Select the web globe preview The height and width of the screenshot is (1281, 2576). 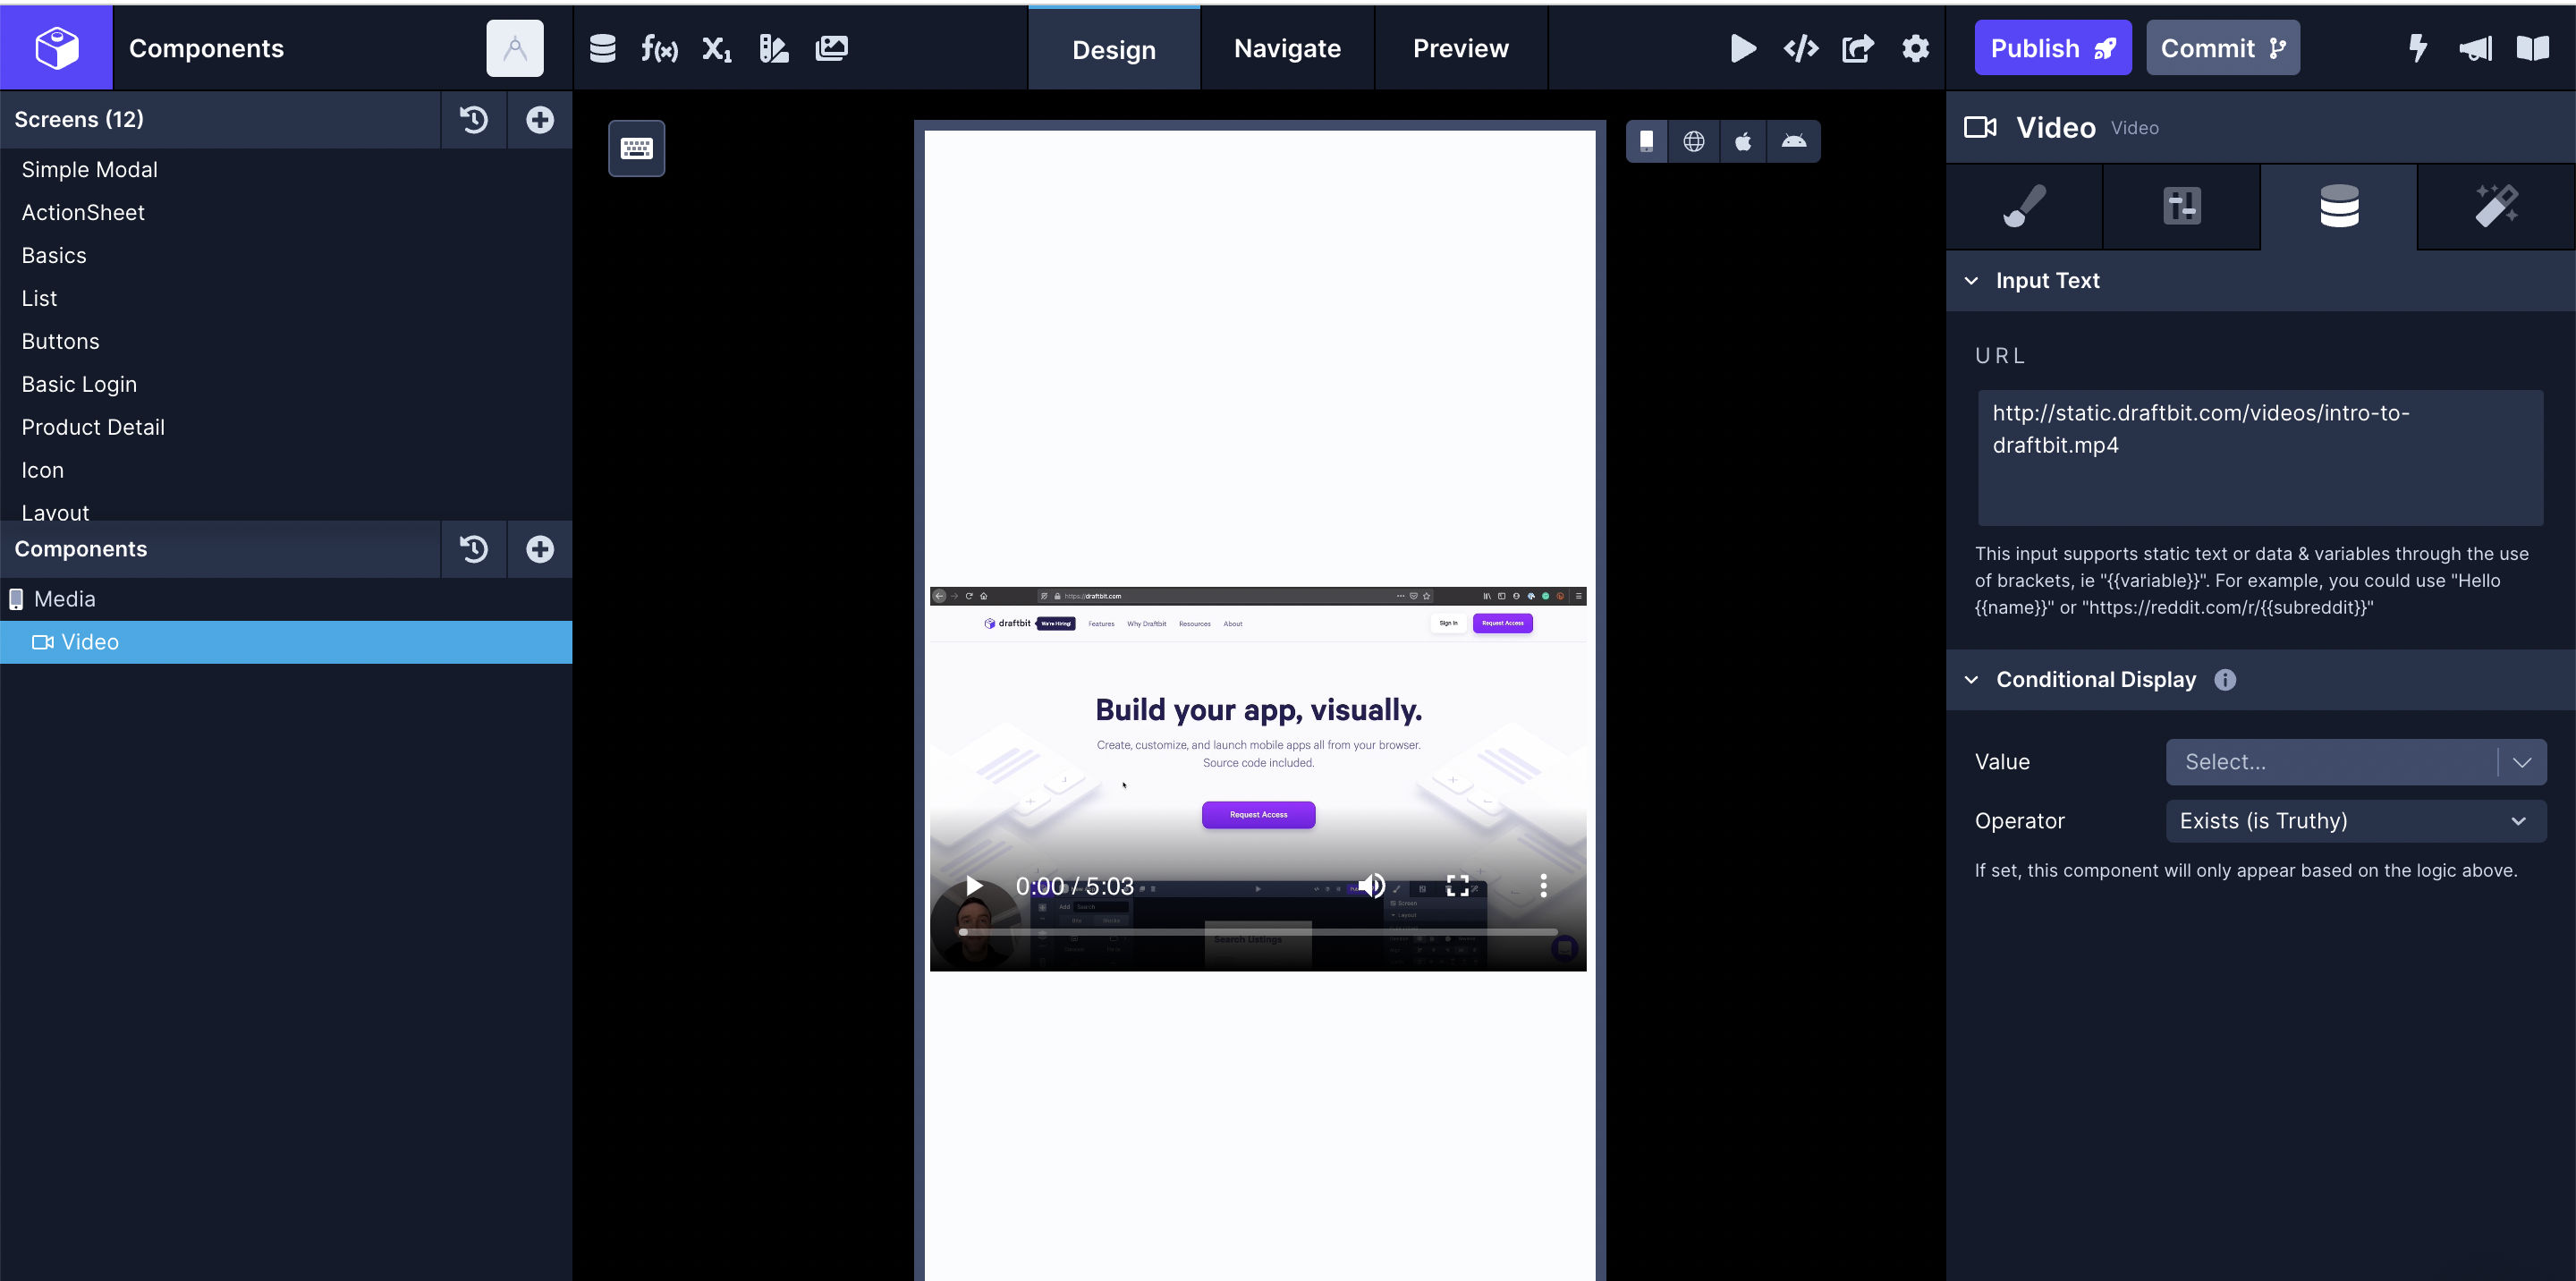[1694, 141]
